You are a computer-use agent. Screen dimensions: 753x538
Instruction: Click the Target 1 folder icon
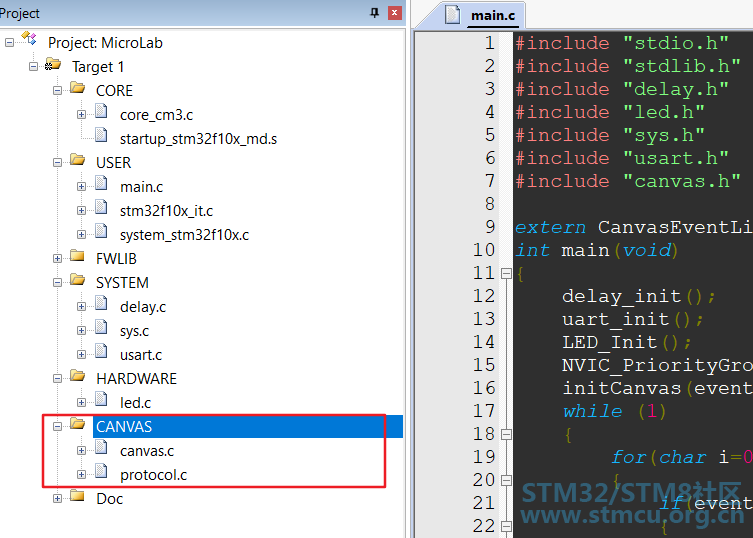click(x=53, y=64)
